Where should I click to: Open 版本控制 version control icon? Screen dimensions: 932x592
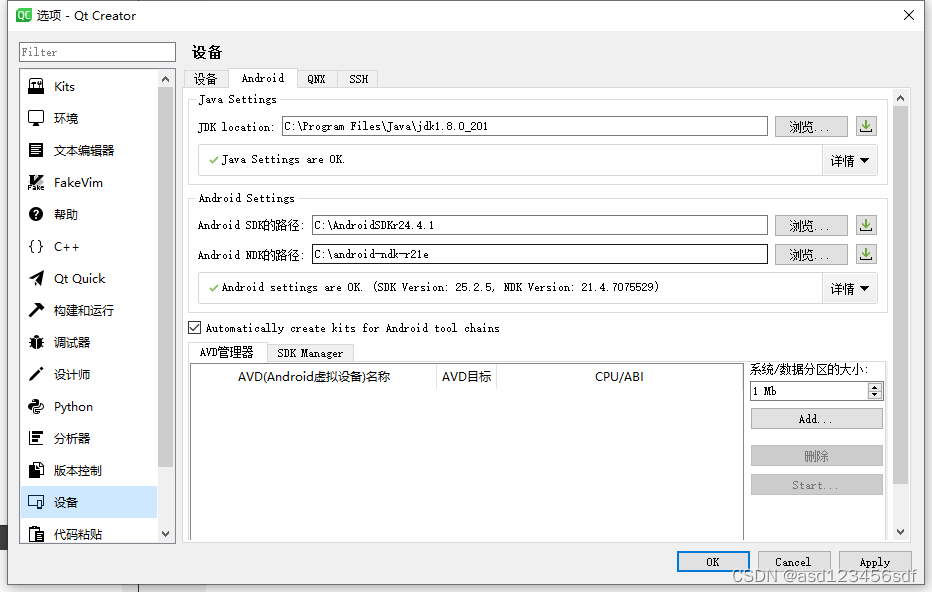(36, 471)
